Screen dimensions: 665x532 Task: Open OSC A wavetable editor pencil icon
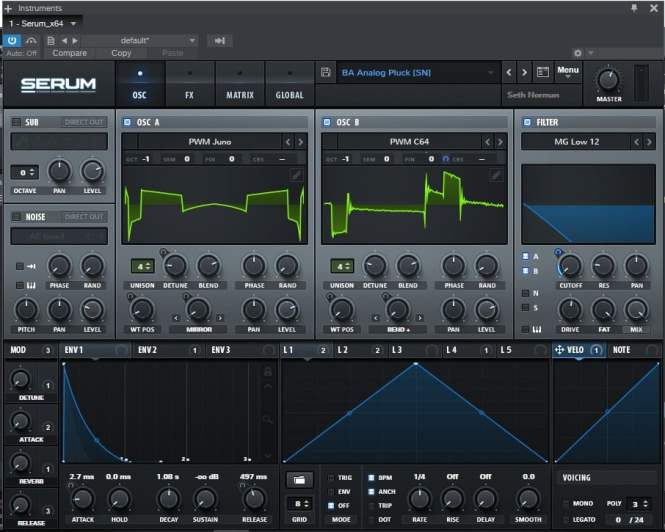296,175
